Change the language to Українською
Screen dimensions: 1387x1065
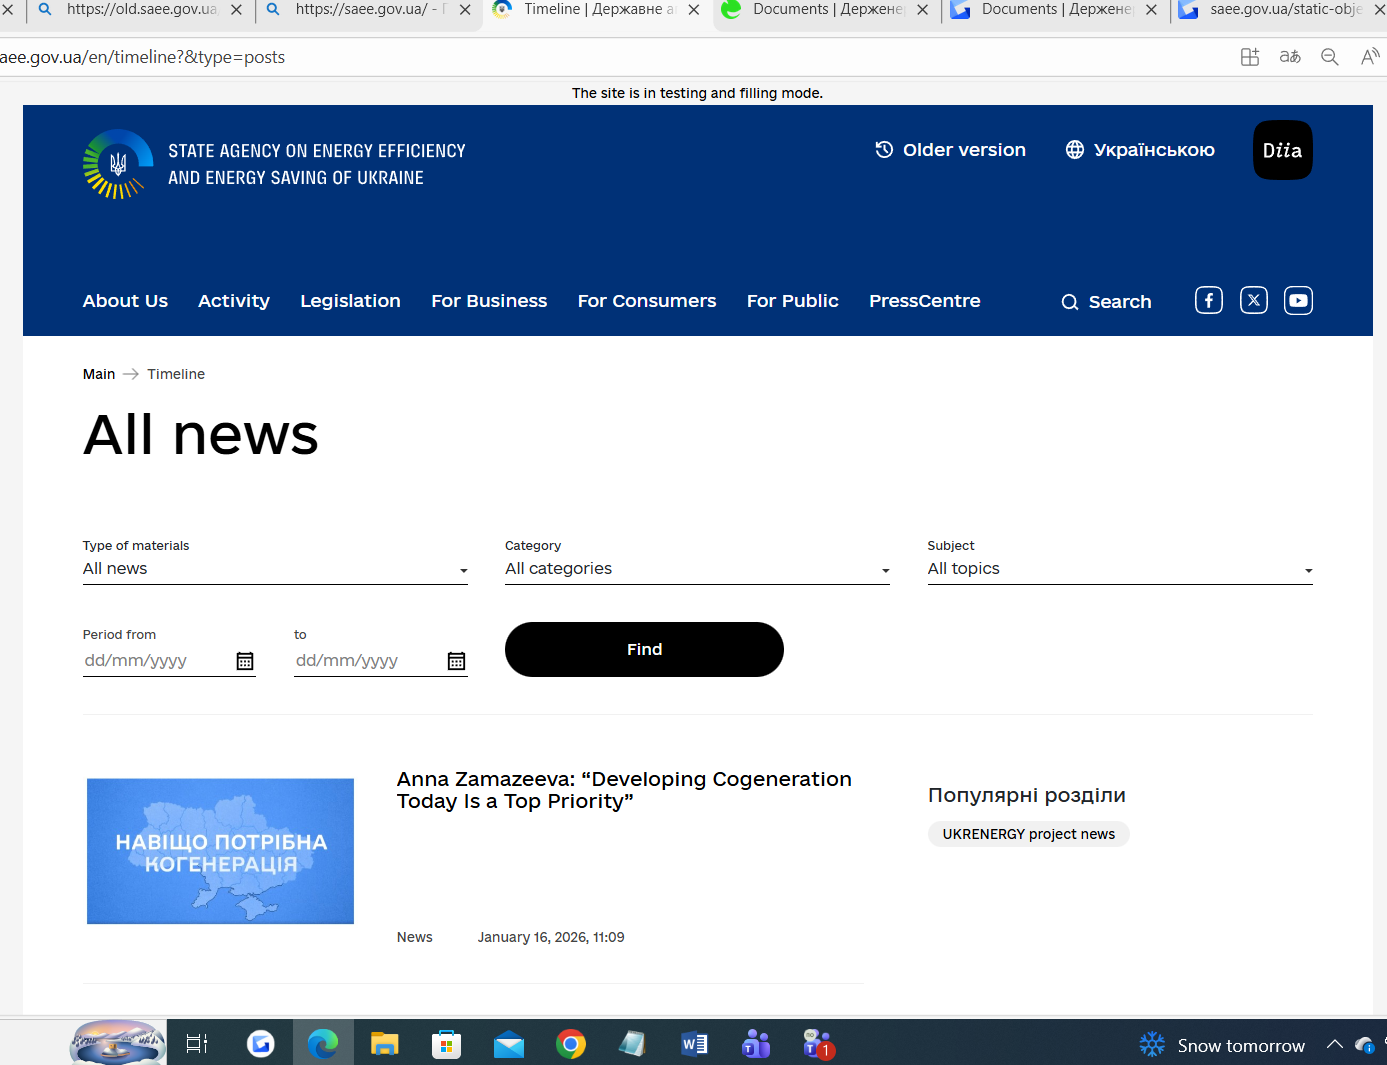click(1140, 150)
